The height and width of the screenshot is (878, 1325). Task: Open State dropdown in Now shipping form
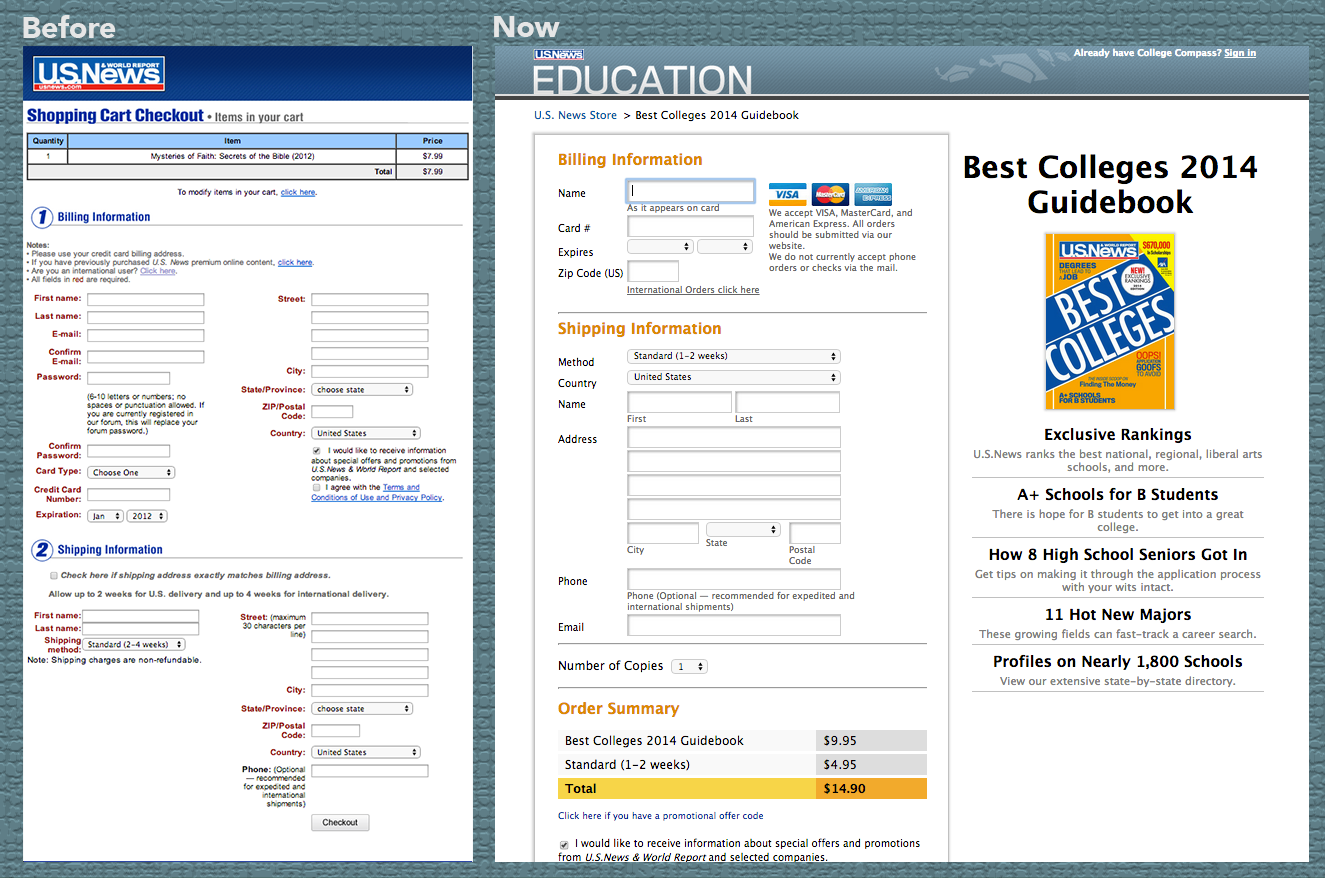[x=743, y=529]
